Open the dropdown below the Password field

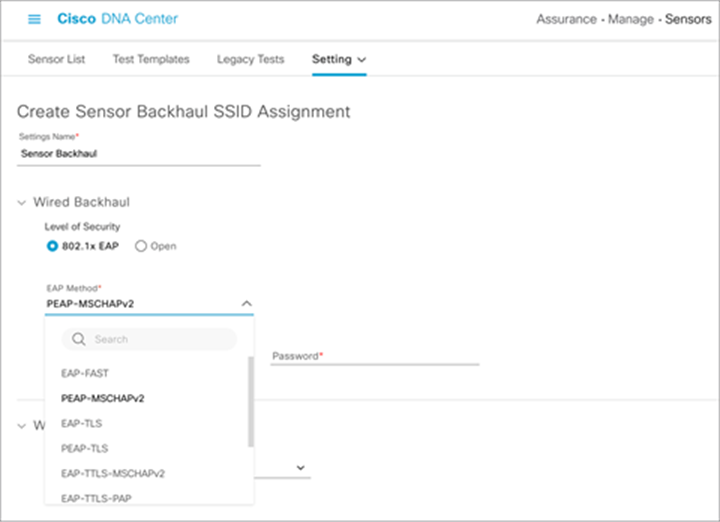300,468
